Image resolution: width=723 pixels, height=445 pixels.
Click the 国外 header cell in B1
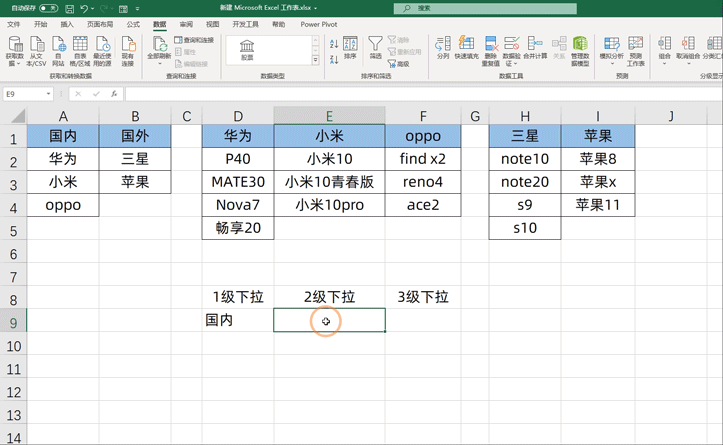coord(135,136)
